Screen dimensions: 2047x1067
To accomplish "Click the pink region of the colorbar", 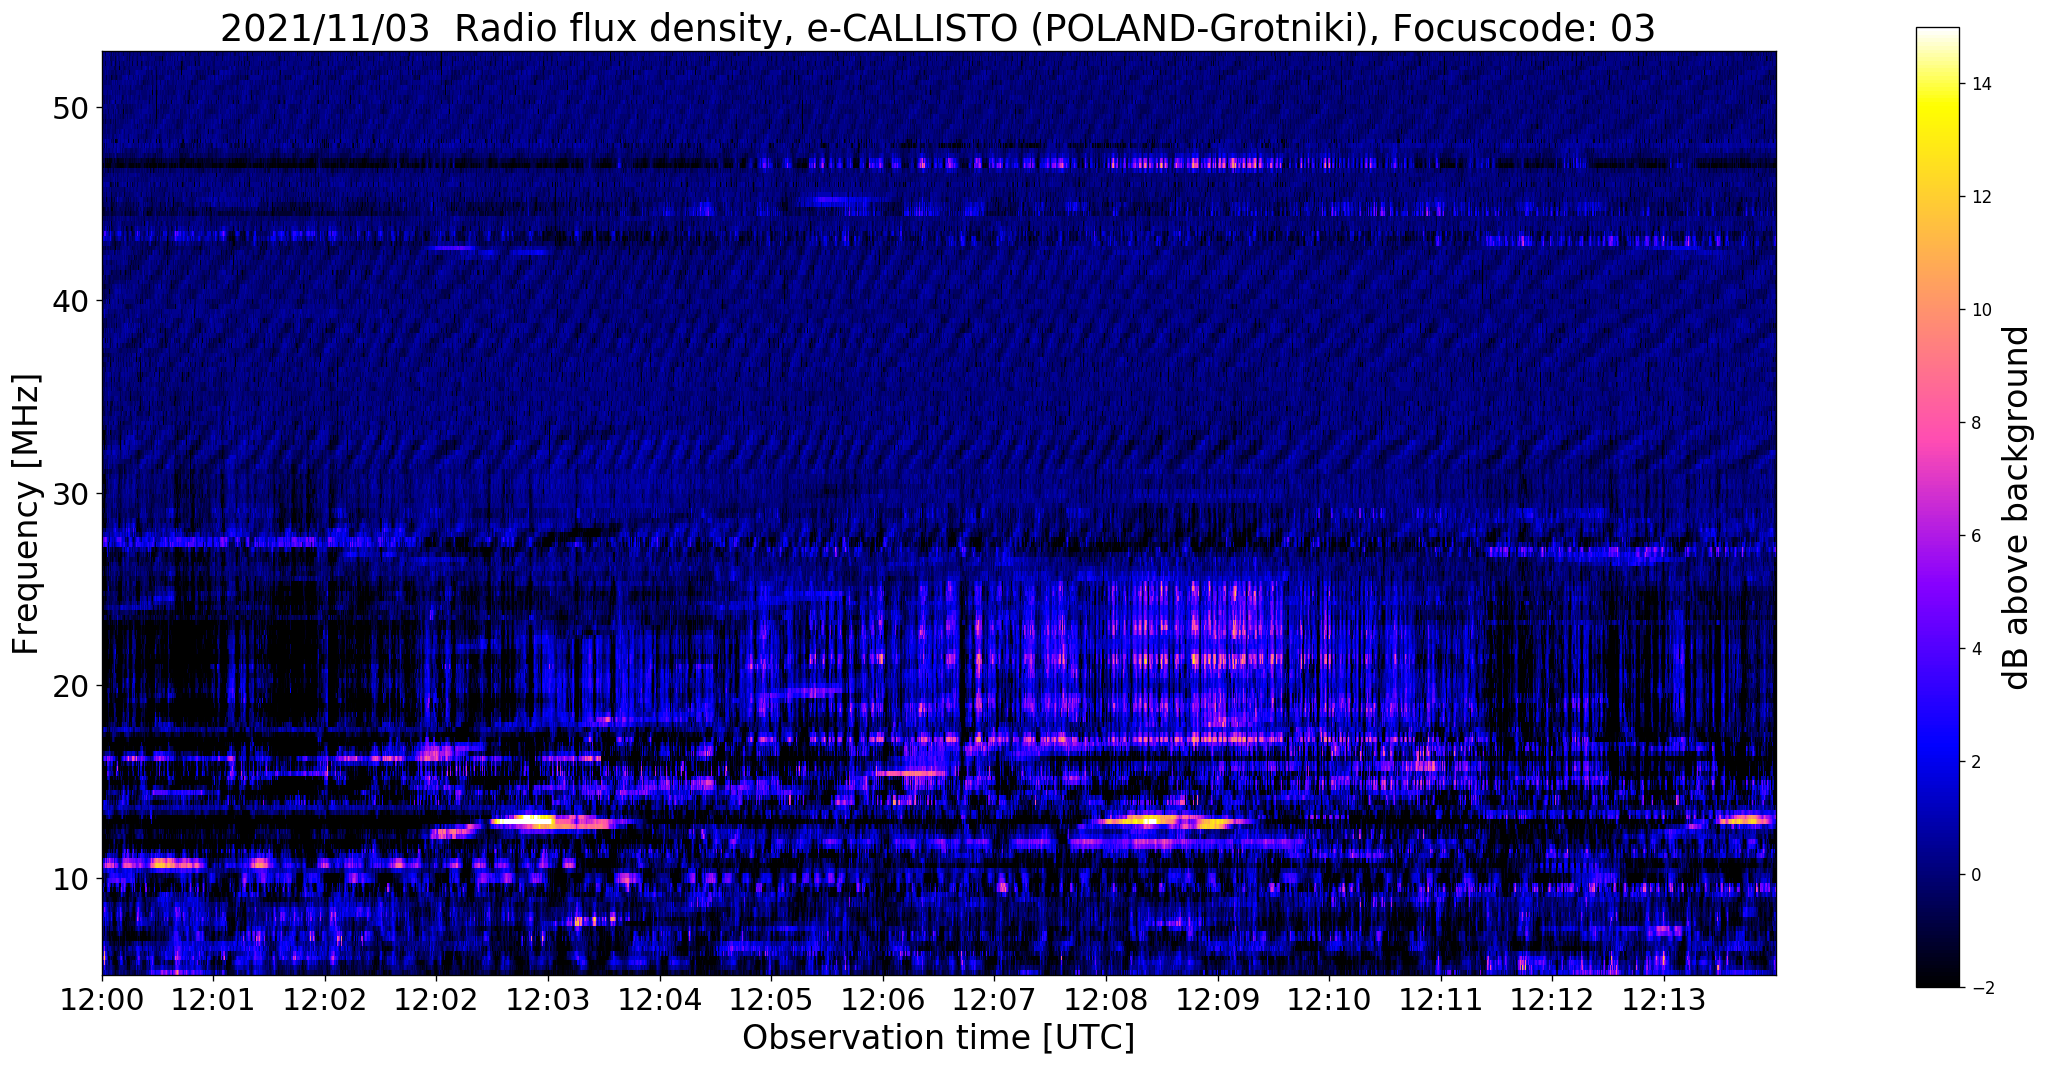I will click(1937, 423).
